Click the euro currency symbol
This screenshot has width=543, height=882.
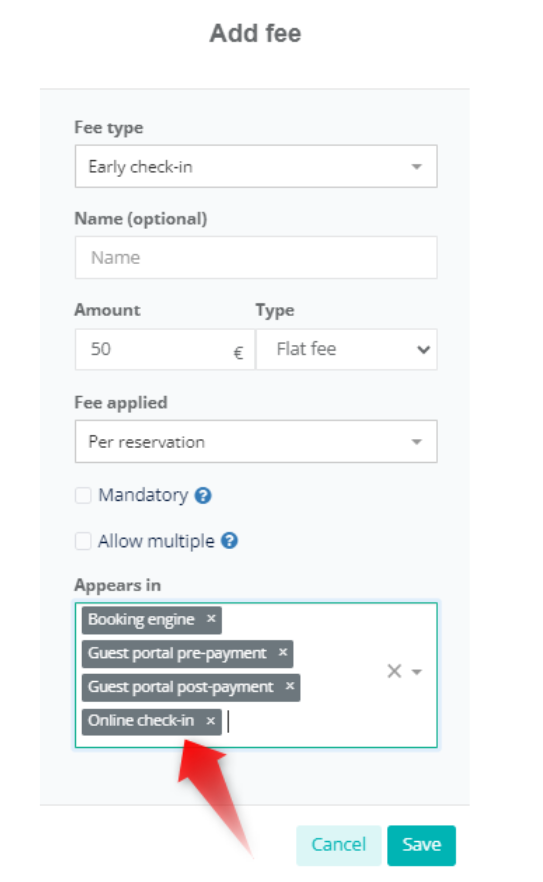click(x=238, y=353)
